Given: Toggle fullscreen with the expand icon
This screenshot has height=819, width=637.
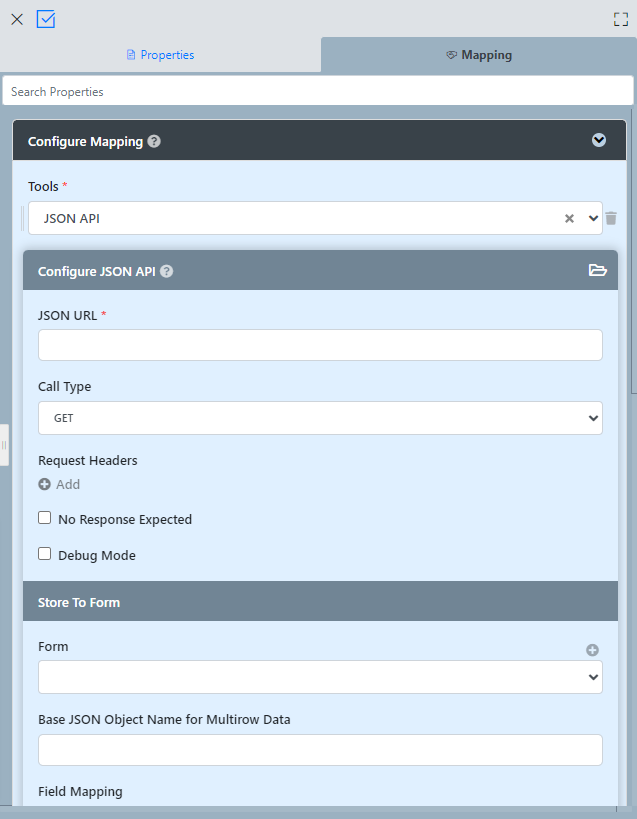Looking at the screenshot, I should pos(620,19).
